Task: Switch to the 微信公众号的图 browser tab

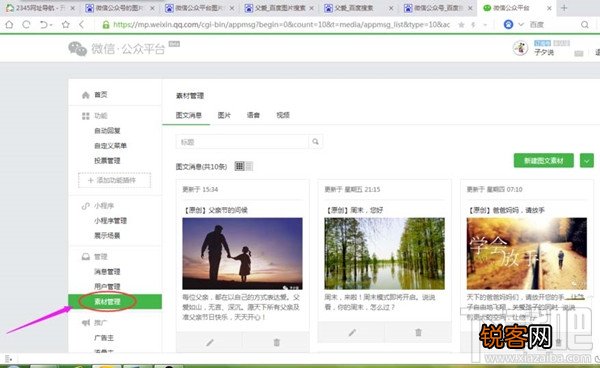Action: 119,8
